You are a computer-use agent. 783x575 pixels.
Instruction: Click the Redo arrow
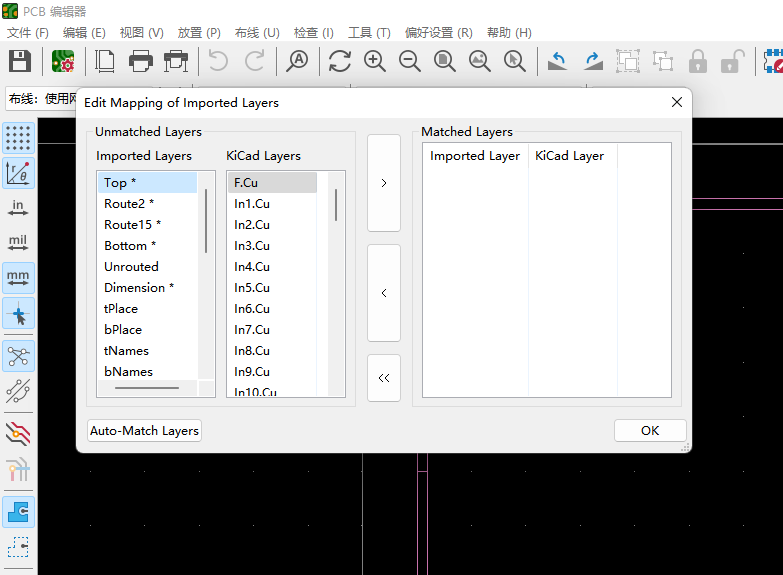(254, 61)
